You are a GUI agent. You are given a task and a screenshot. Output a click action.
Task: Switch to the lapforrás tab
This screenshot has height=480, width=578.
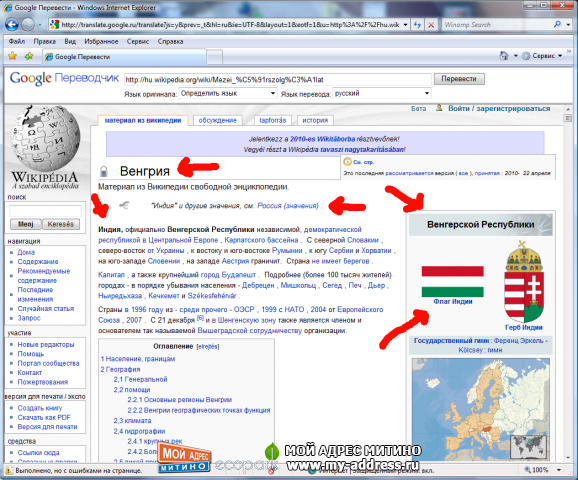[x=272, y=120]
